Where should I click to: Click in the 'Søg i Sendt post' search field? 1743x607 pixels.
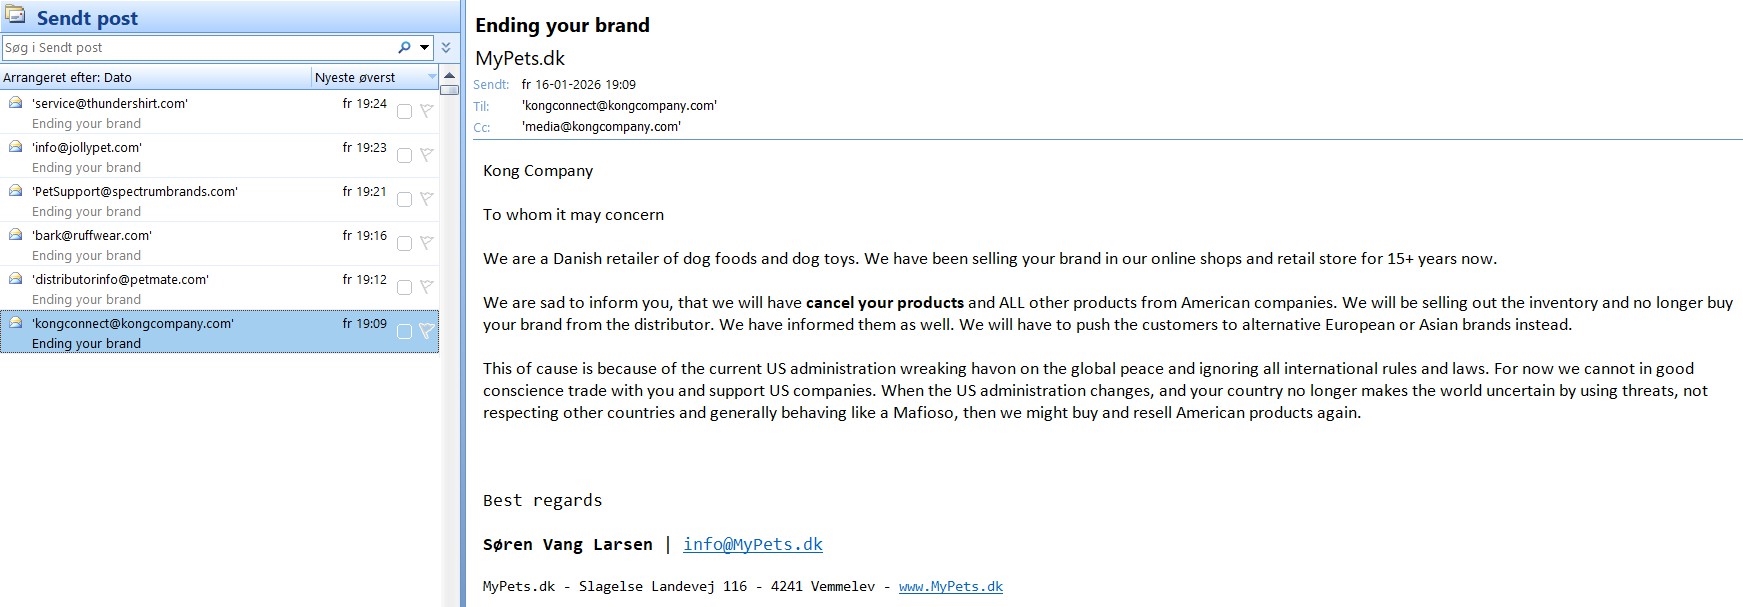click(x=195, y=47)
